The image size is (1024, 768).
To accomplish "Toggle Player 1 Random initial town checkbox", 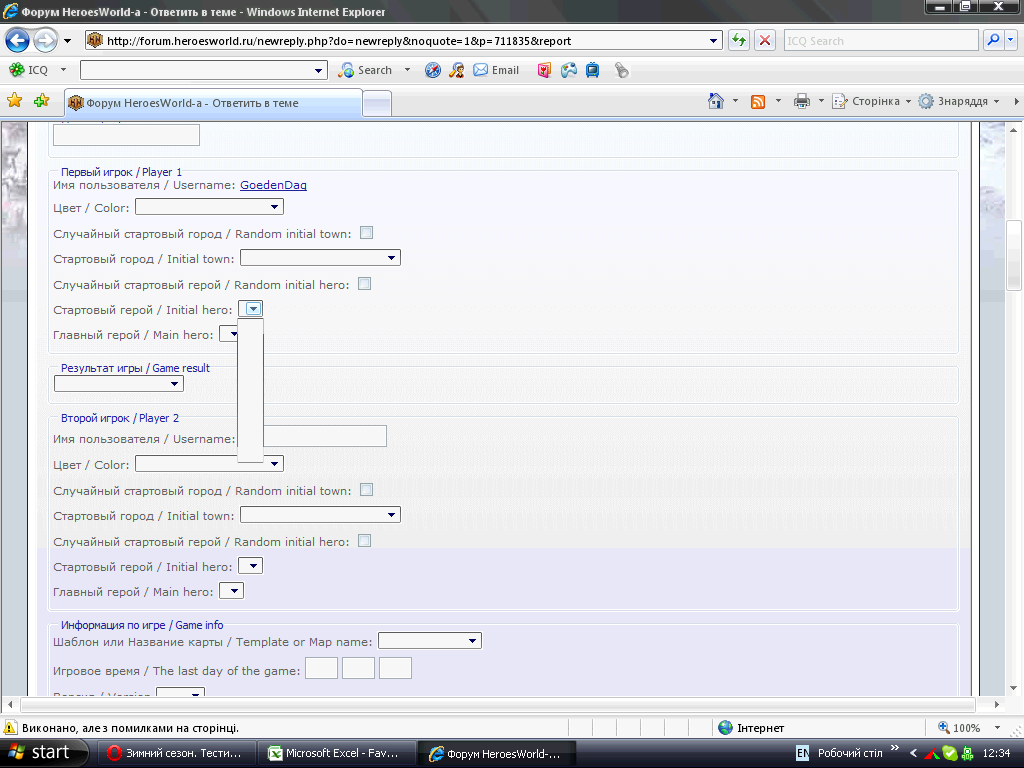I will [x=366, y=232].
